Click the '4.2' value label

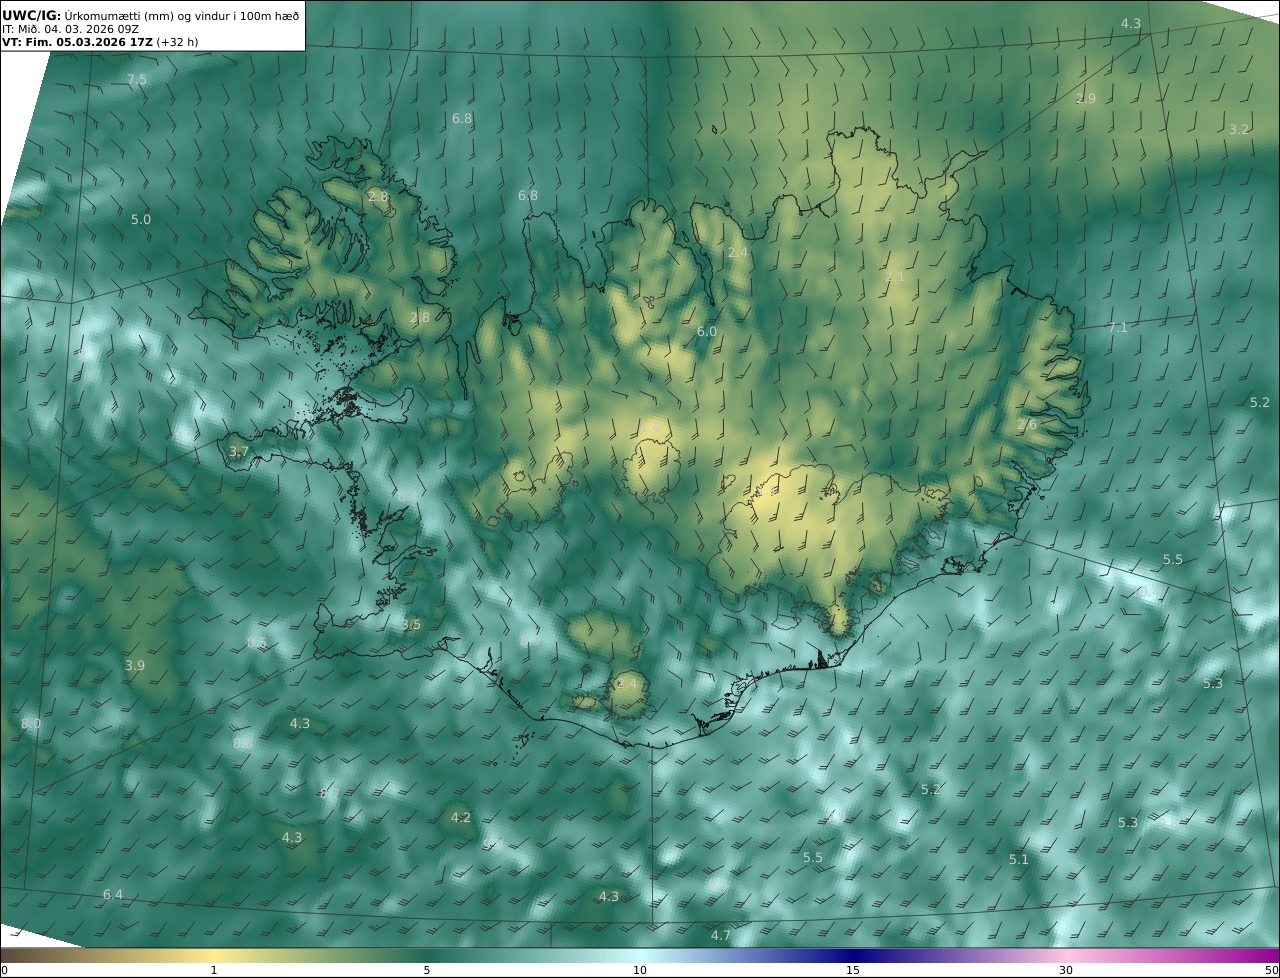pos(461,817)
